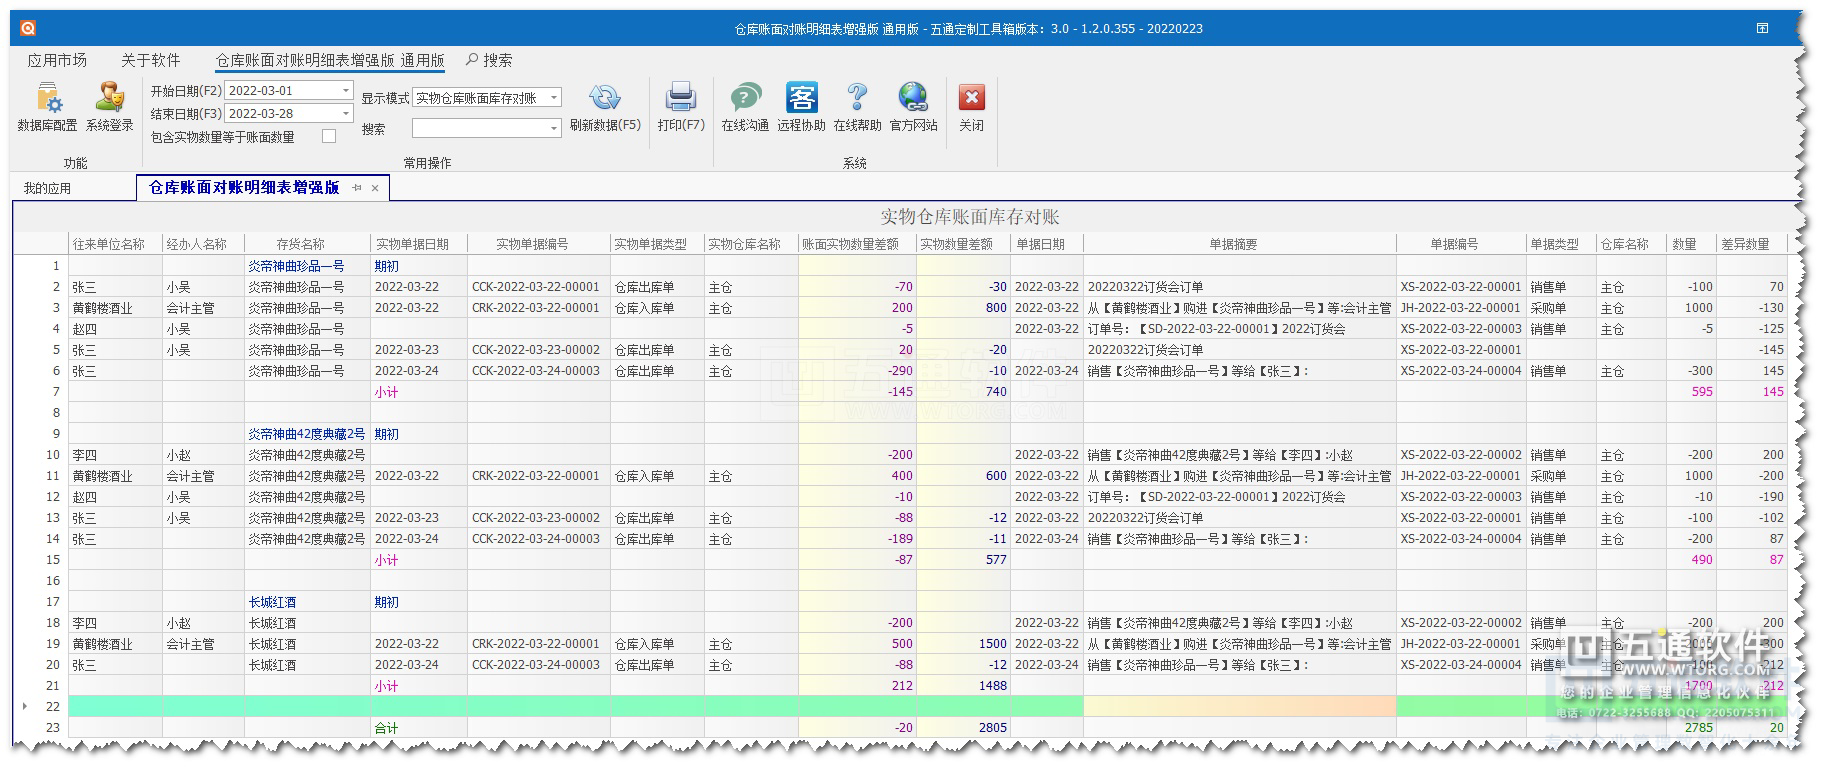Open the 开始日期 date dropdown
Screen dimensions: 1823x768
[346, 90]
